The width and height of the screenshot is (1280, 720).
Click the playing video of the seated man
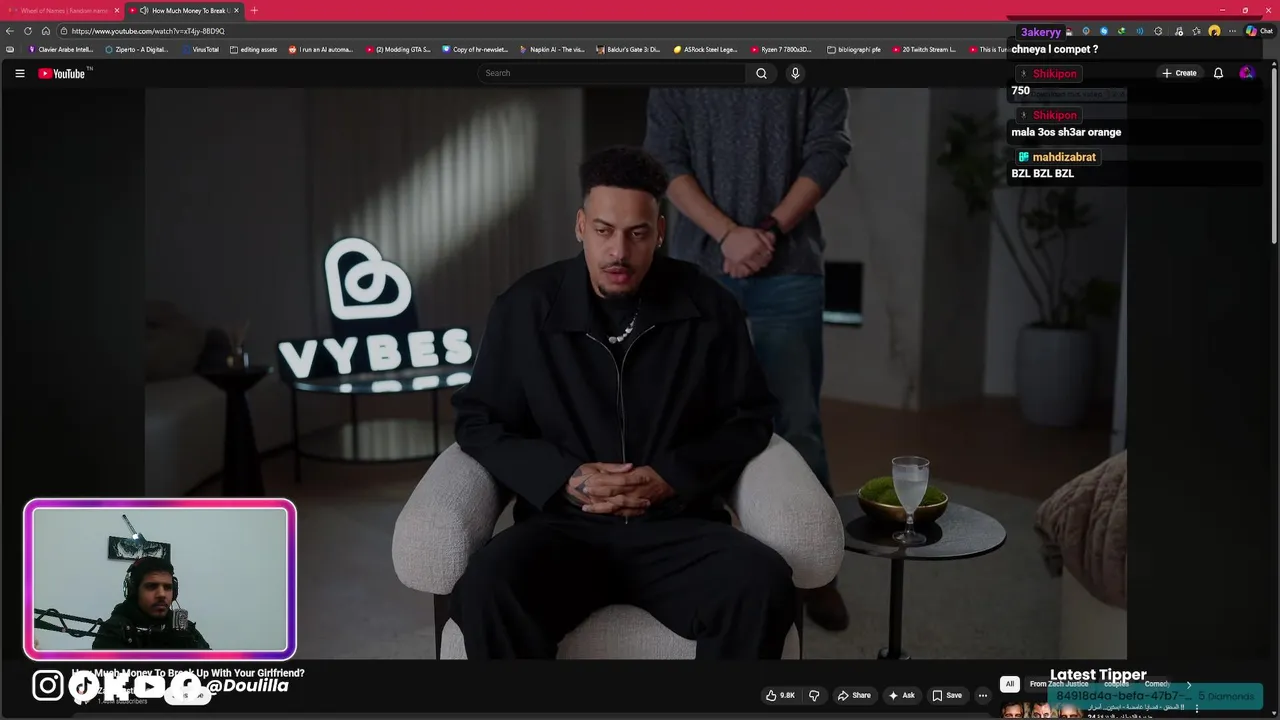[x=636, y=373]
